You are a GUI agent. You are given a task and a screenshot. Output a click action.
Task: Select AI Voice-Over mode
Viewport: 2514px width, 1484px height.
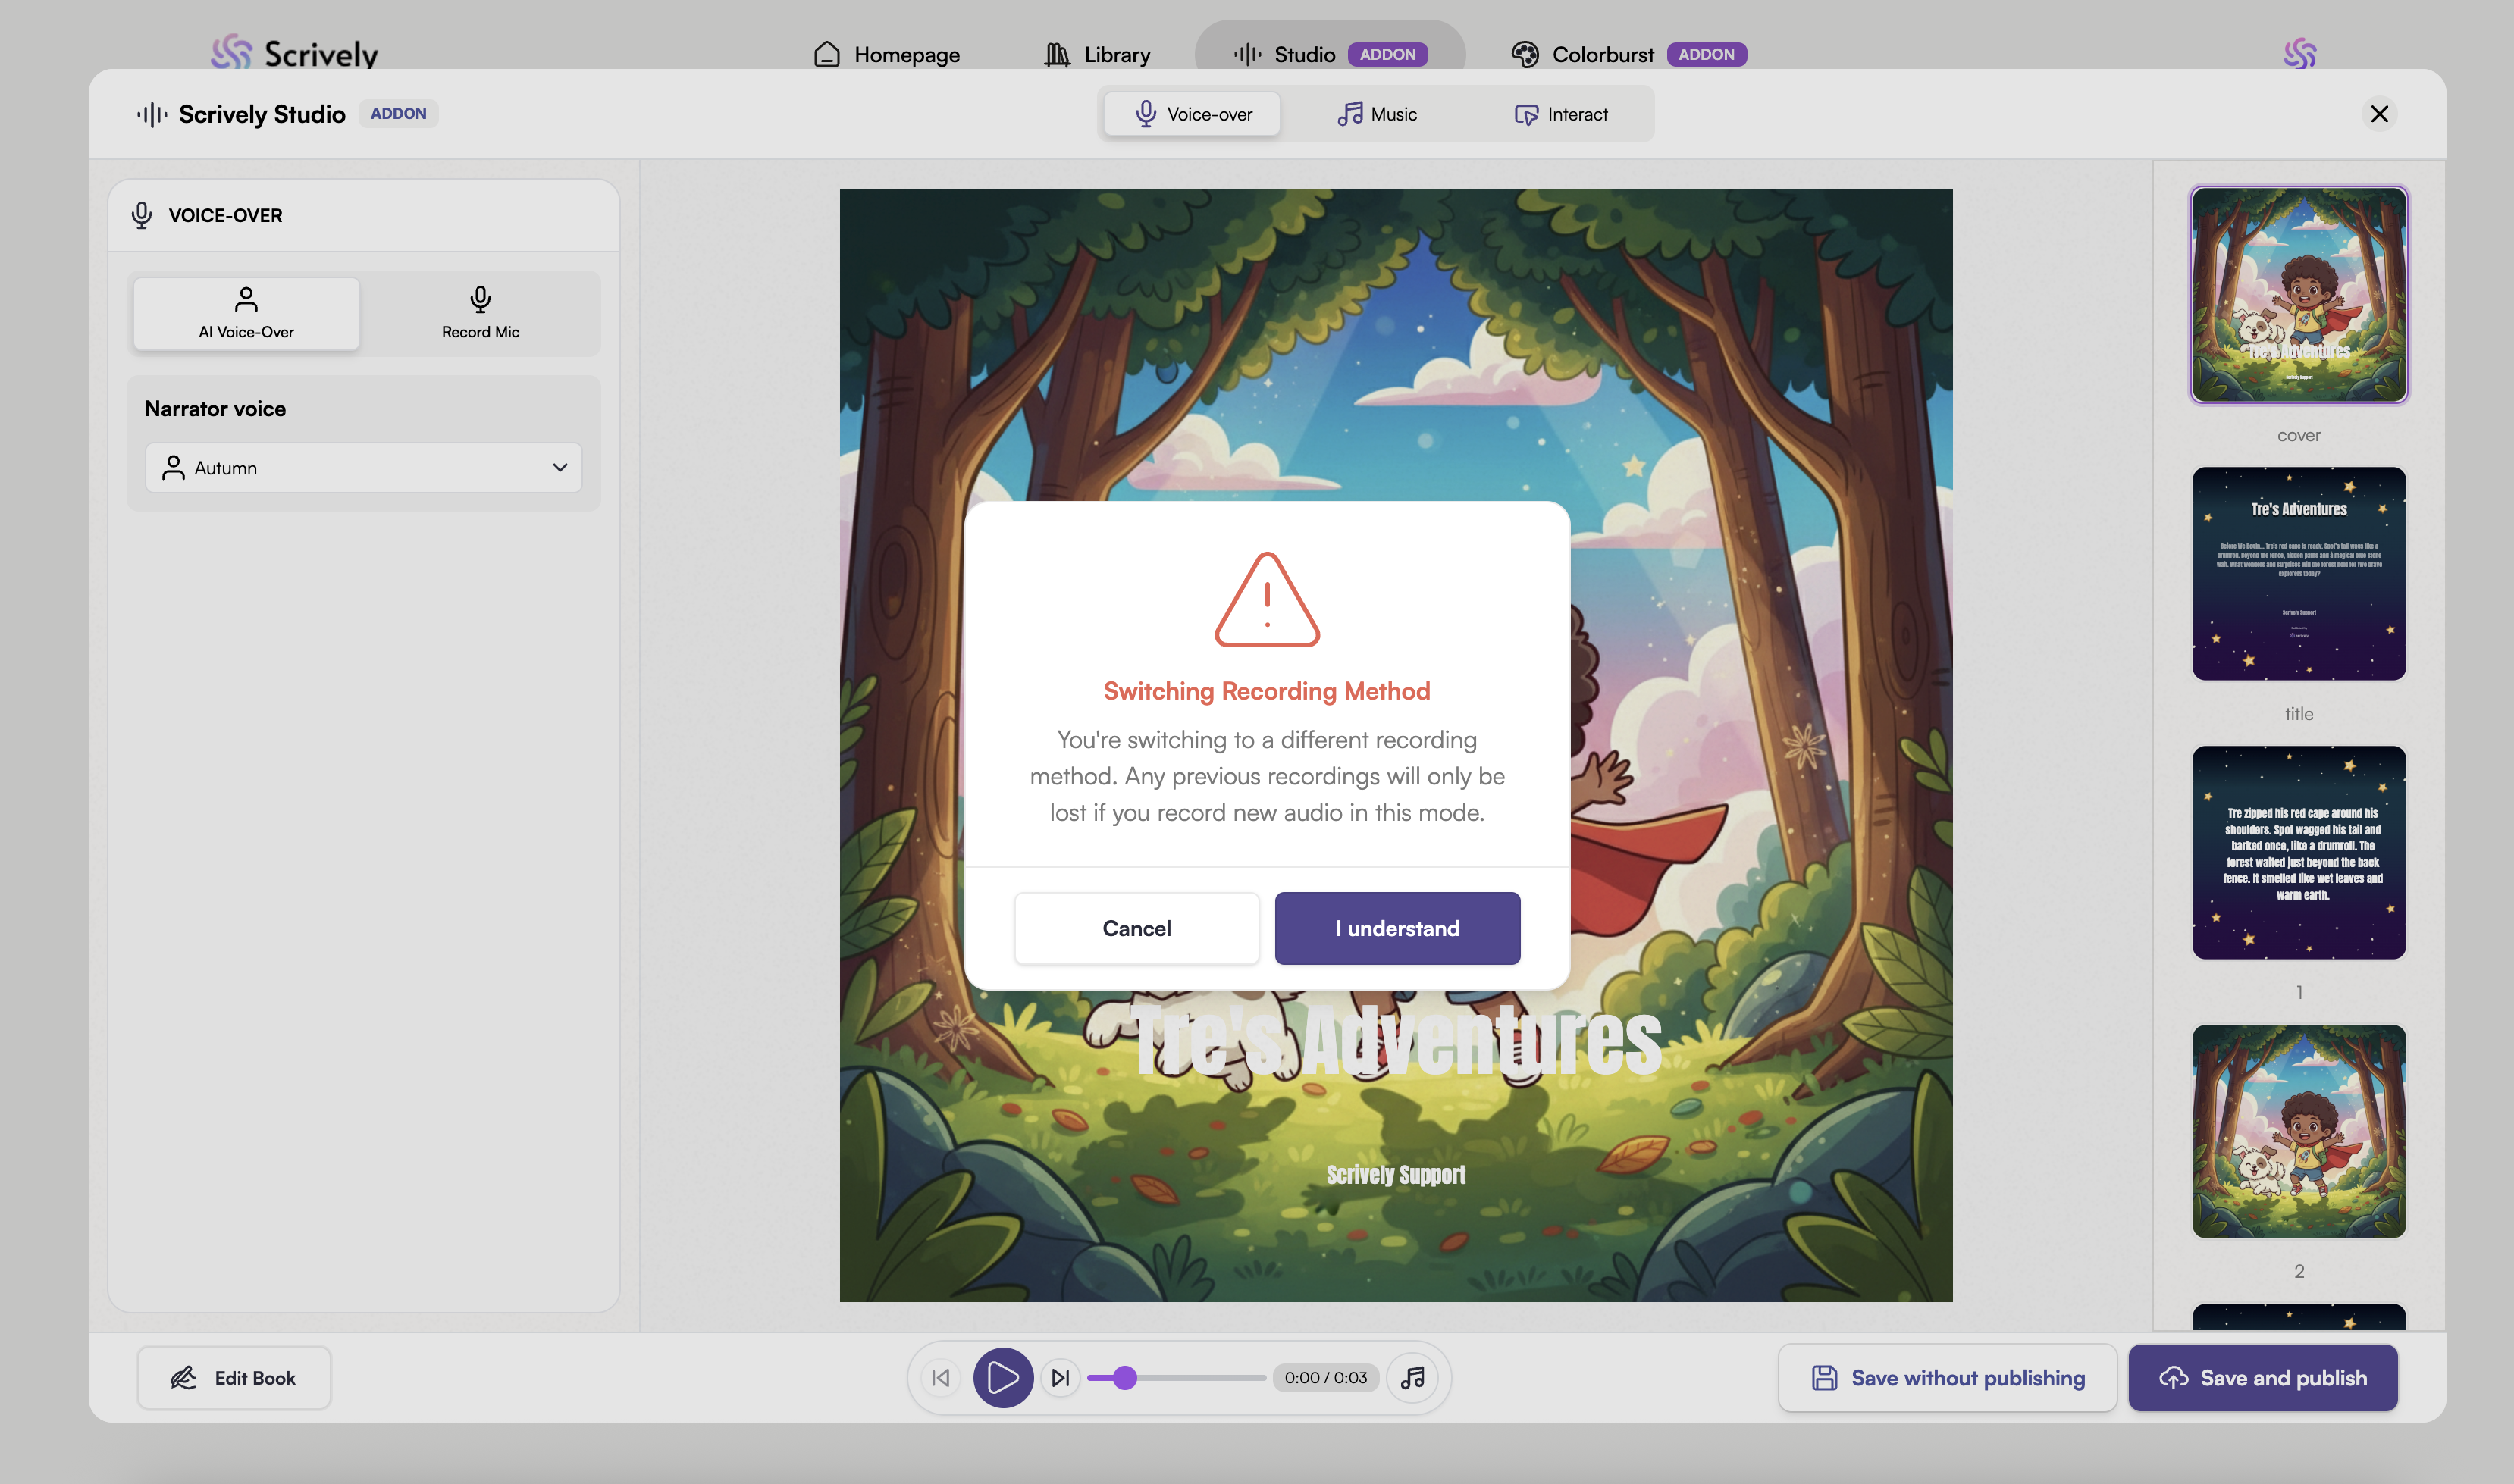pos(246,313)
